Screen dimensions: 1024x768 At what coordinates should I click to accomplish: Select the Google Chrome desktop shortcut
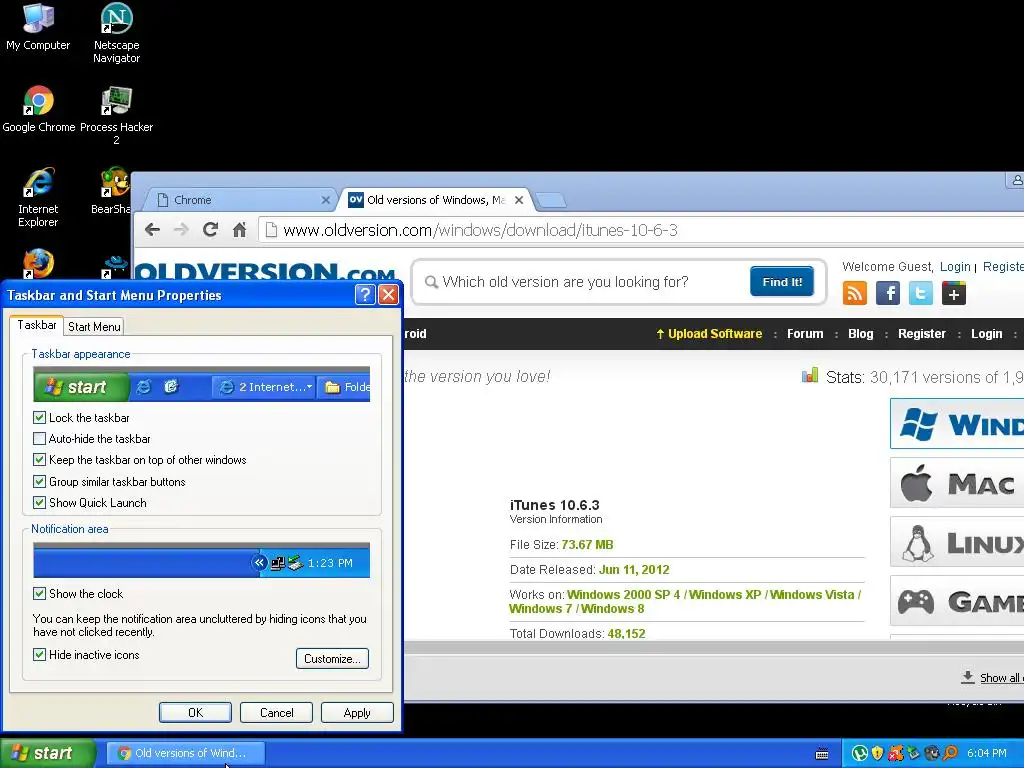(x=39, y=108)
